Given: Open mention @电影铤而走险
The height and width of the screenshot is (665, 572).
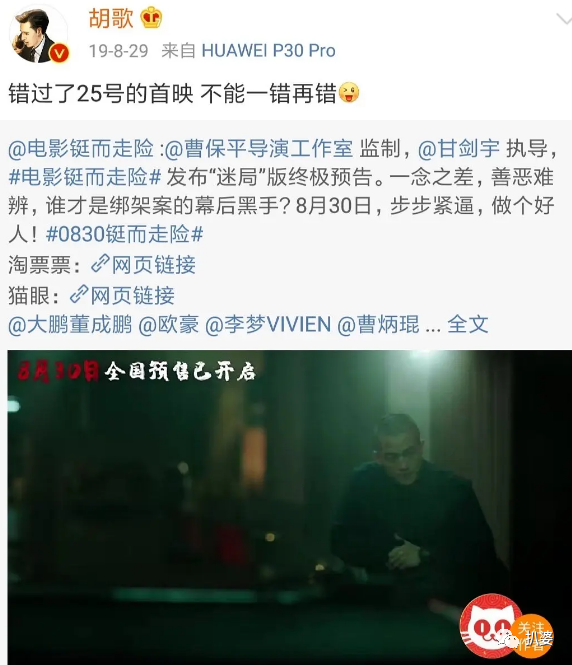Looking at the screenshot, I should click(81, 149).
